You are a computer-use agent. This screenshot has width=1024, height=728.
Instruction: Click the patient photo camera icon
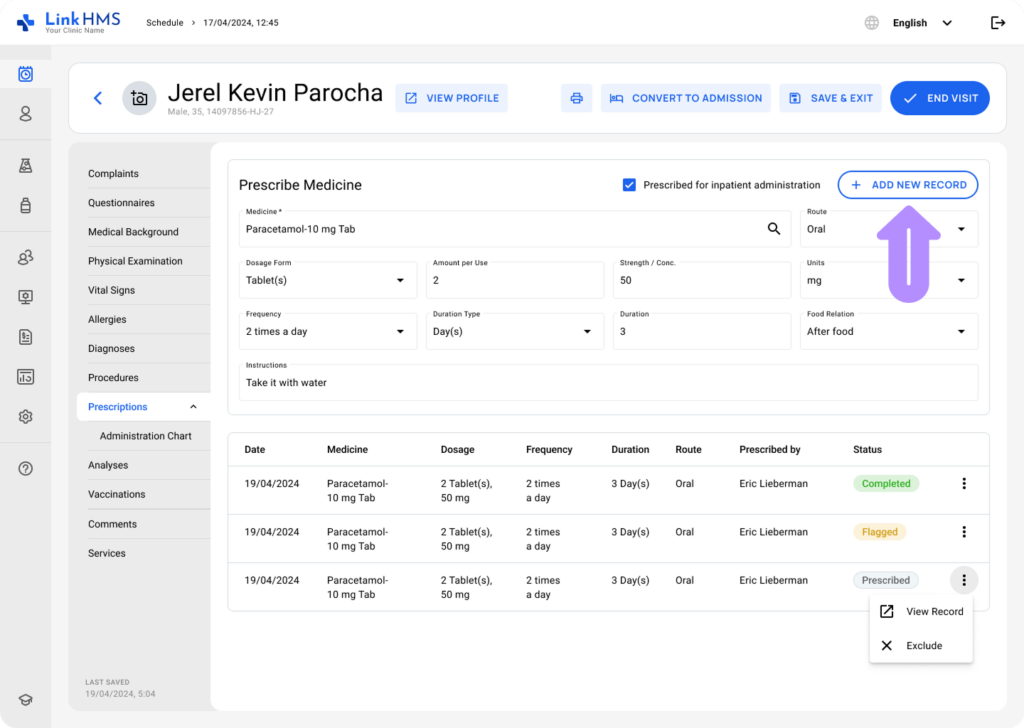(139, 98)
